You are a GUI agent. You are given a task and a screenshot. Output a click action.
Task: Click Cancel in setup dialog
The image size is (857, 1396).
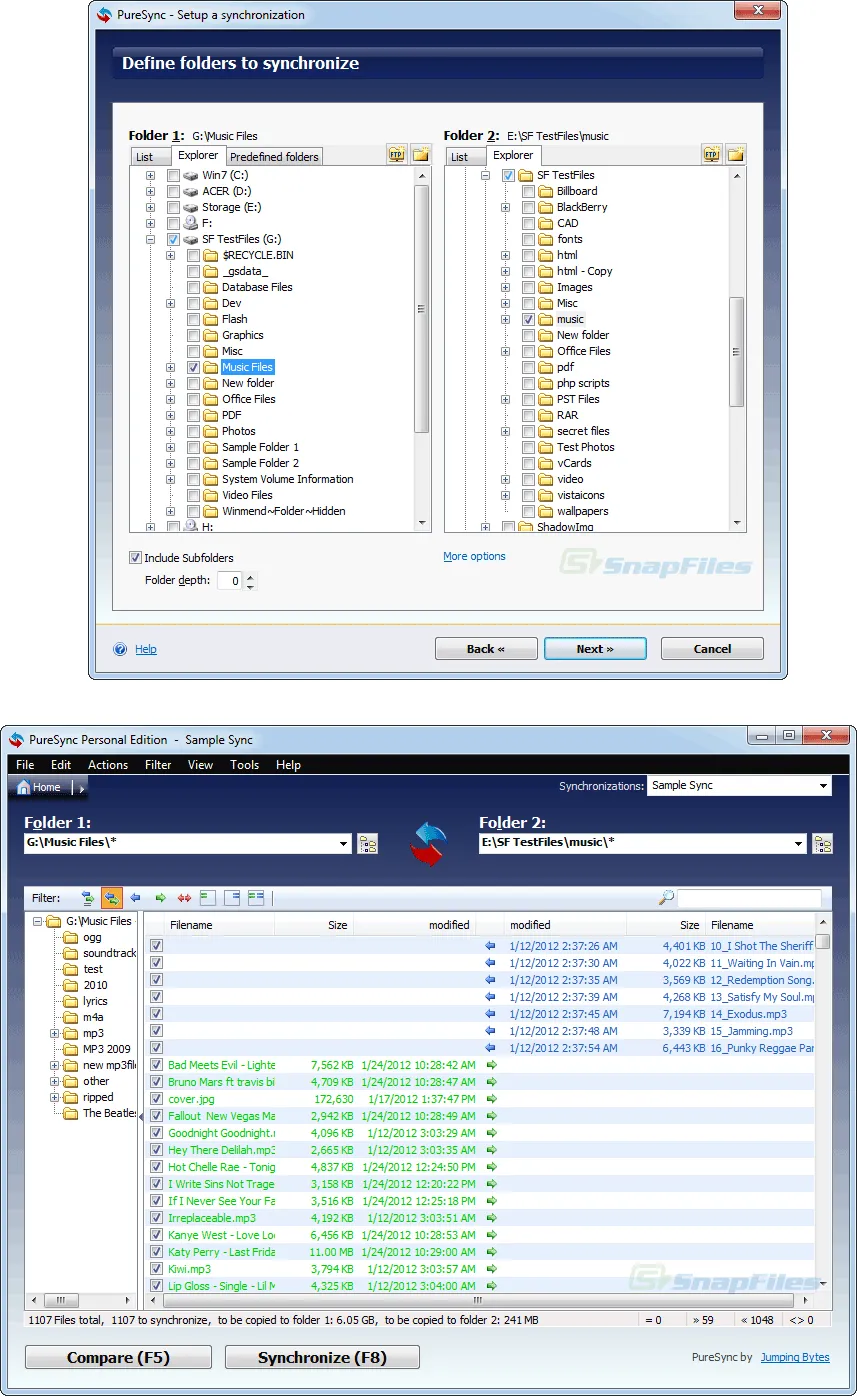(x=712, y=649)
